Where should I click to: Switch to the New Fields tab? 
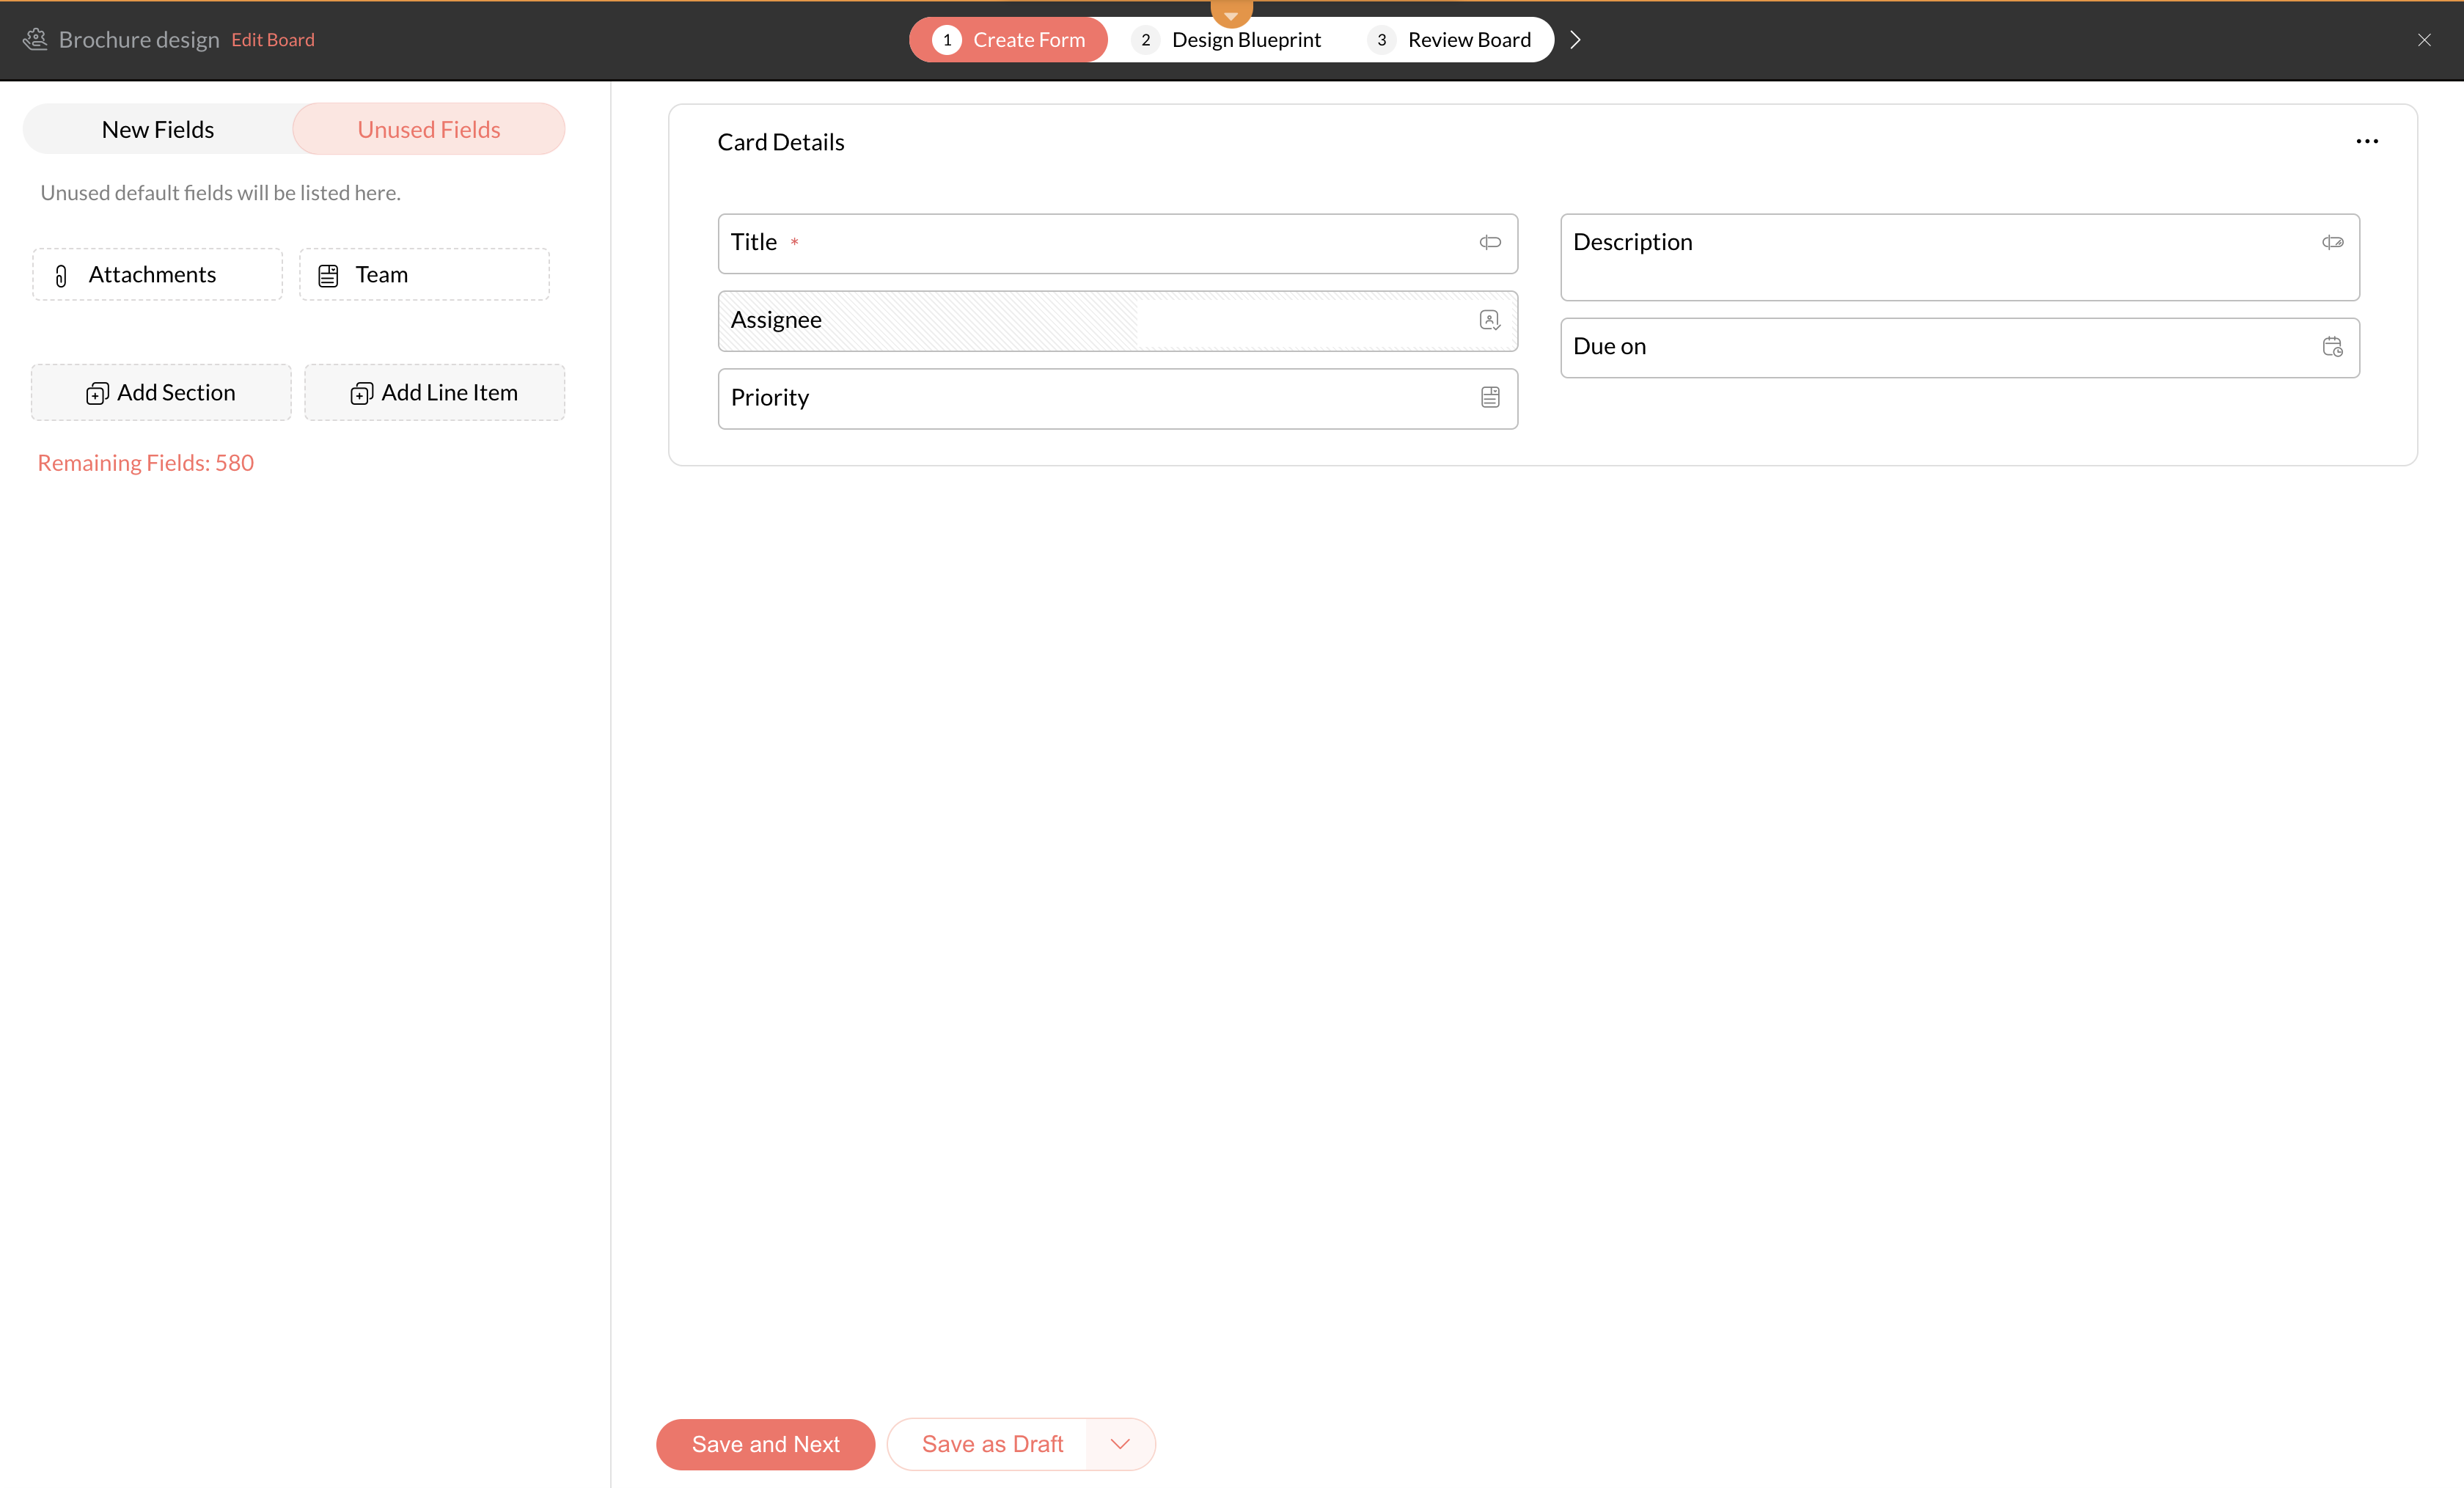158,129
